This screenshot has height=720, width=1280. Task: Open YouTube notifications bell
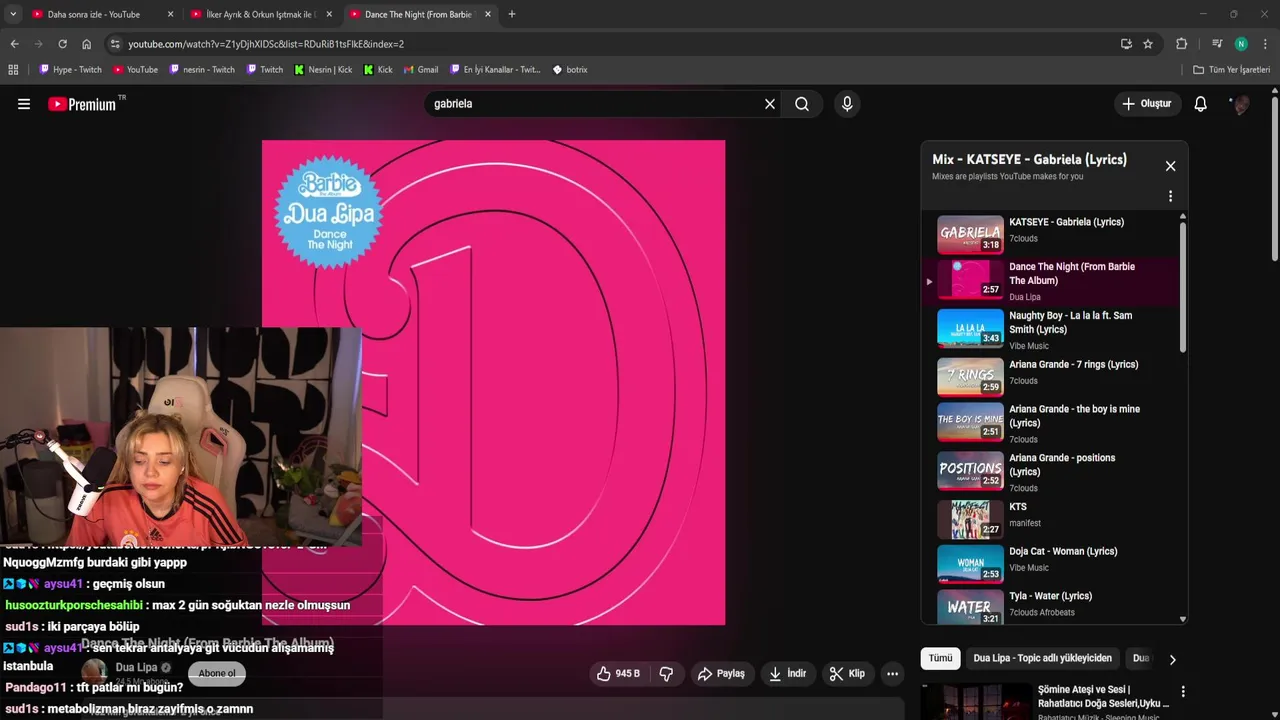(1201, 104)
